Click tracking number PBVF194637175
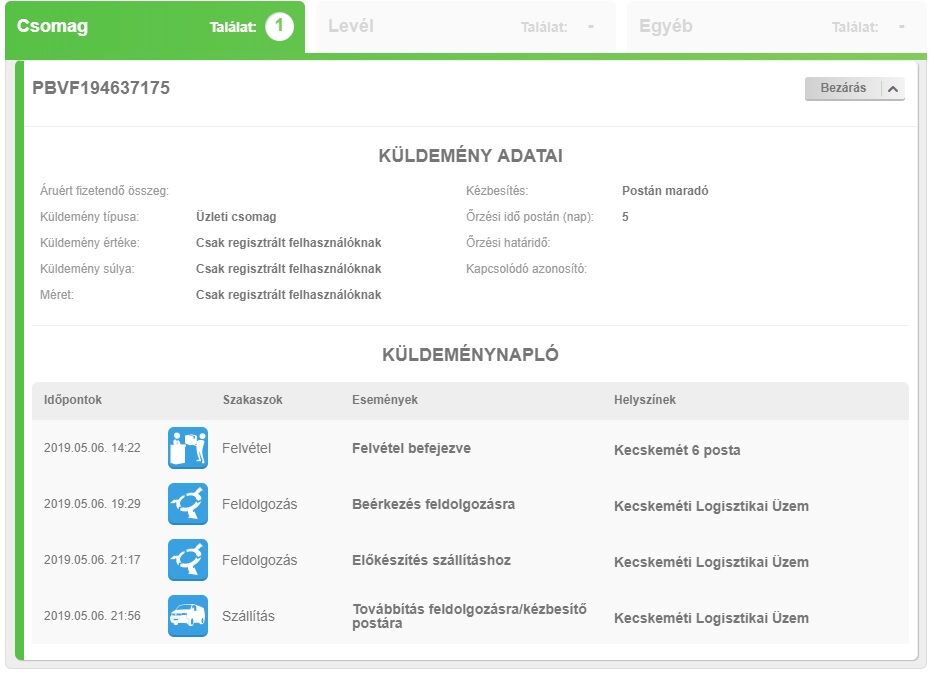939x679 pixels. point(101,88)
